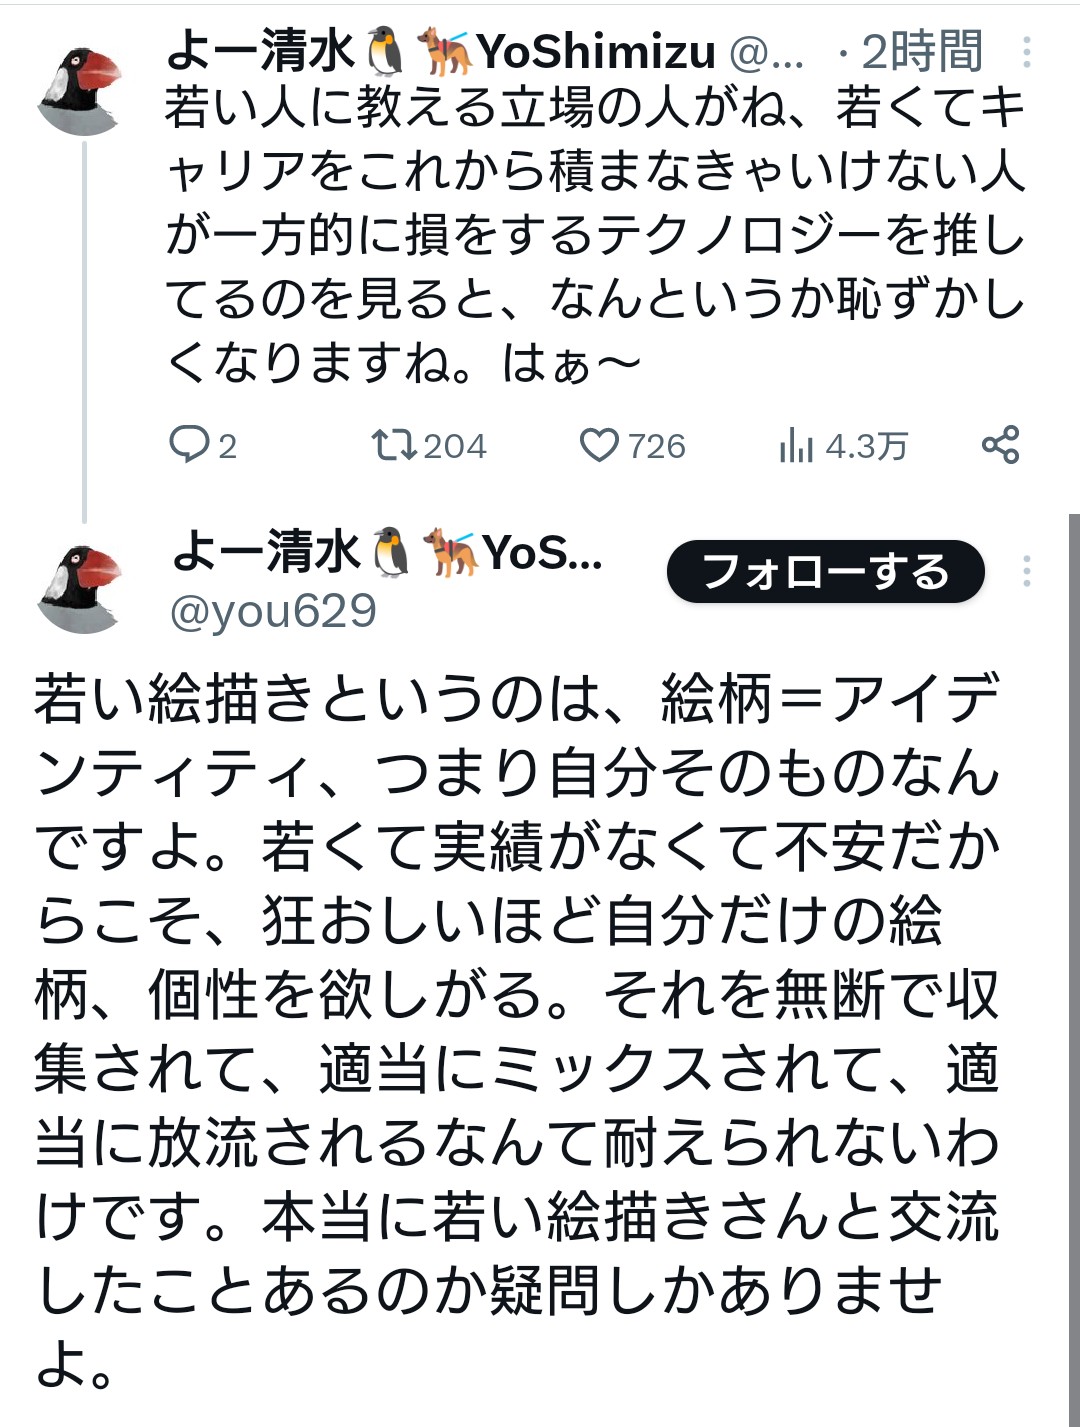Click the scrollbar at the right edge
Screen dimensions: 1080x1427
1074,970
